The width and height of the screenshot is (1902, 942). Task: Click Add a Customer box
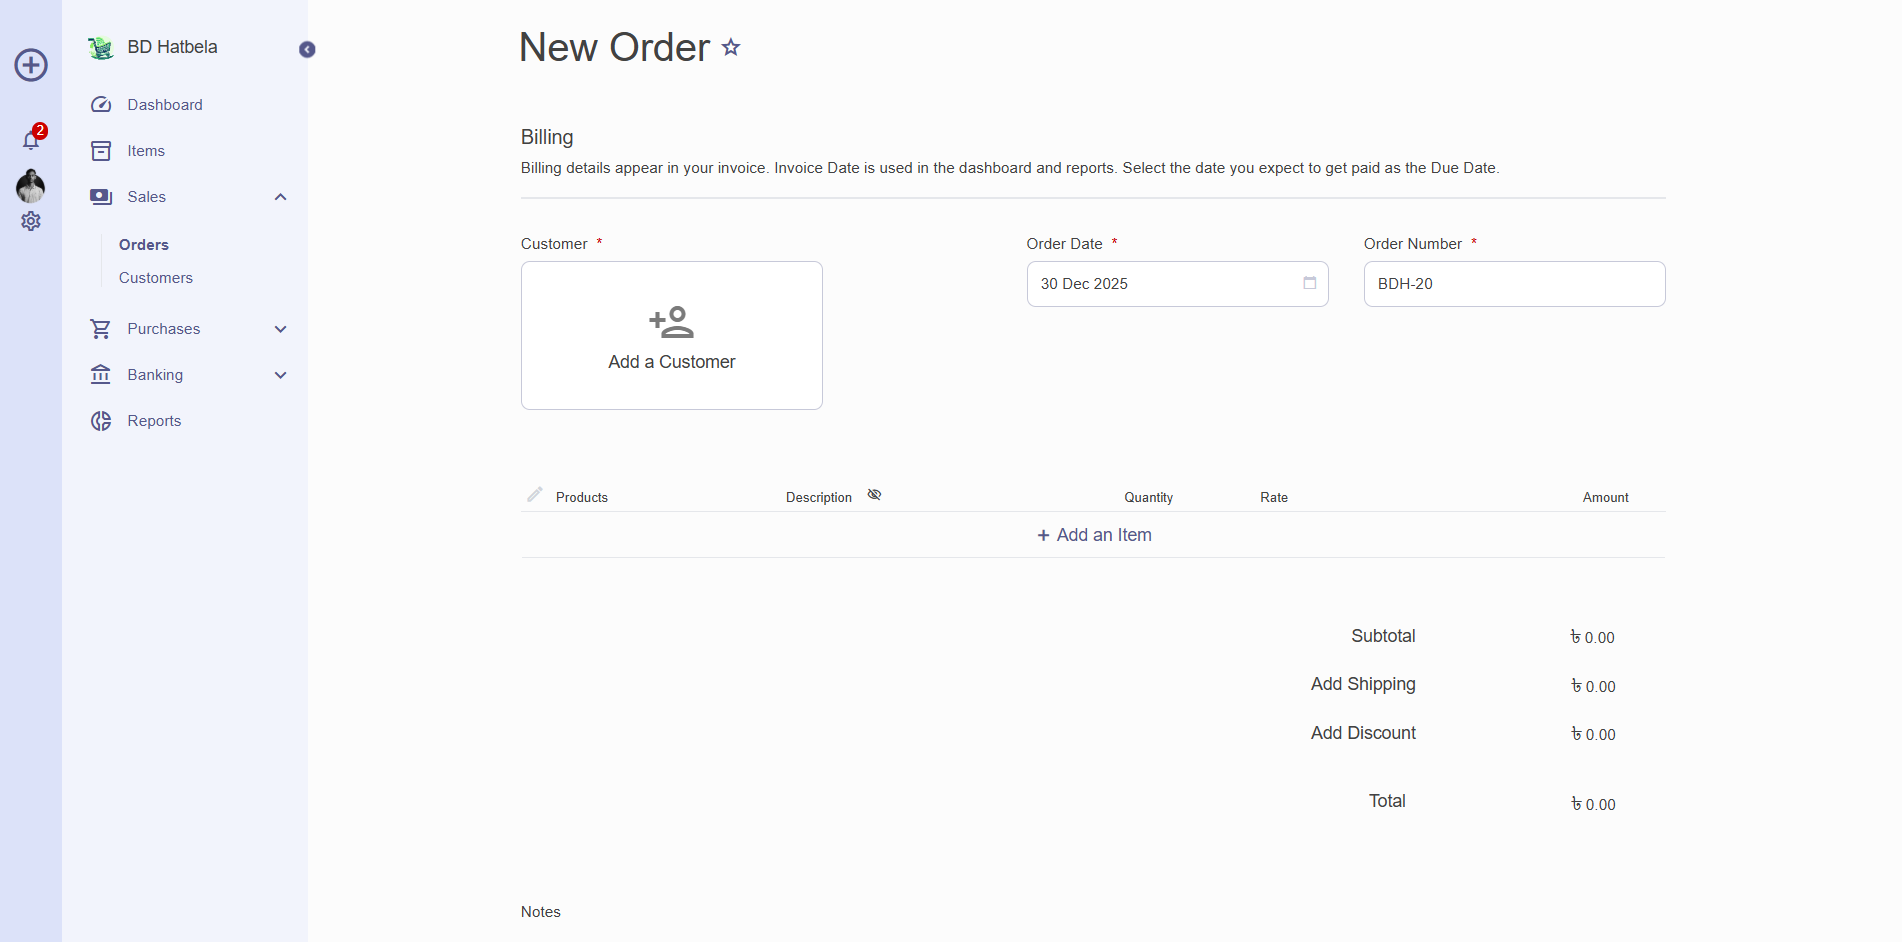(672, 336)
